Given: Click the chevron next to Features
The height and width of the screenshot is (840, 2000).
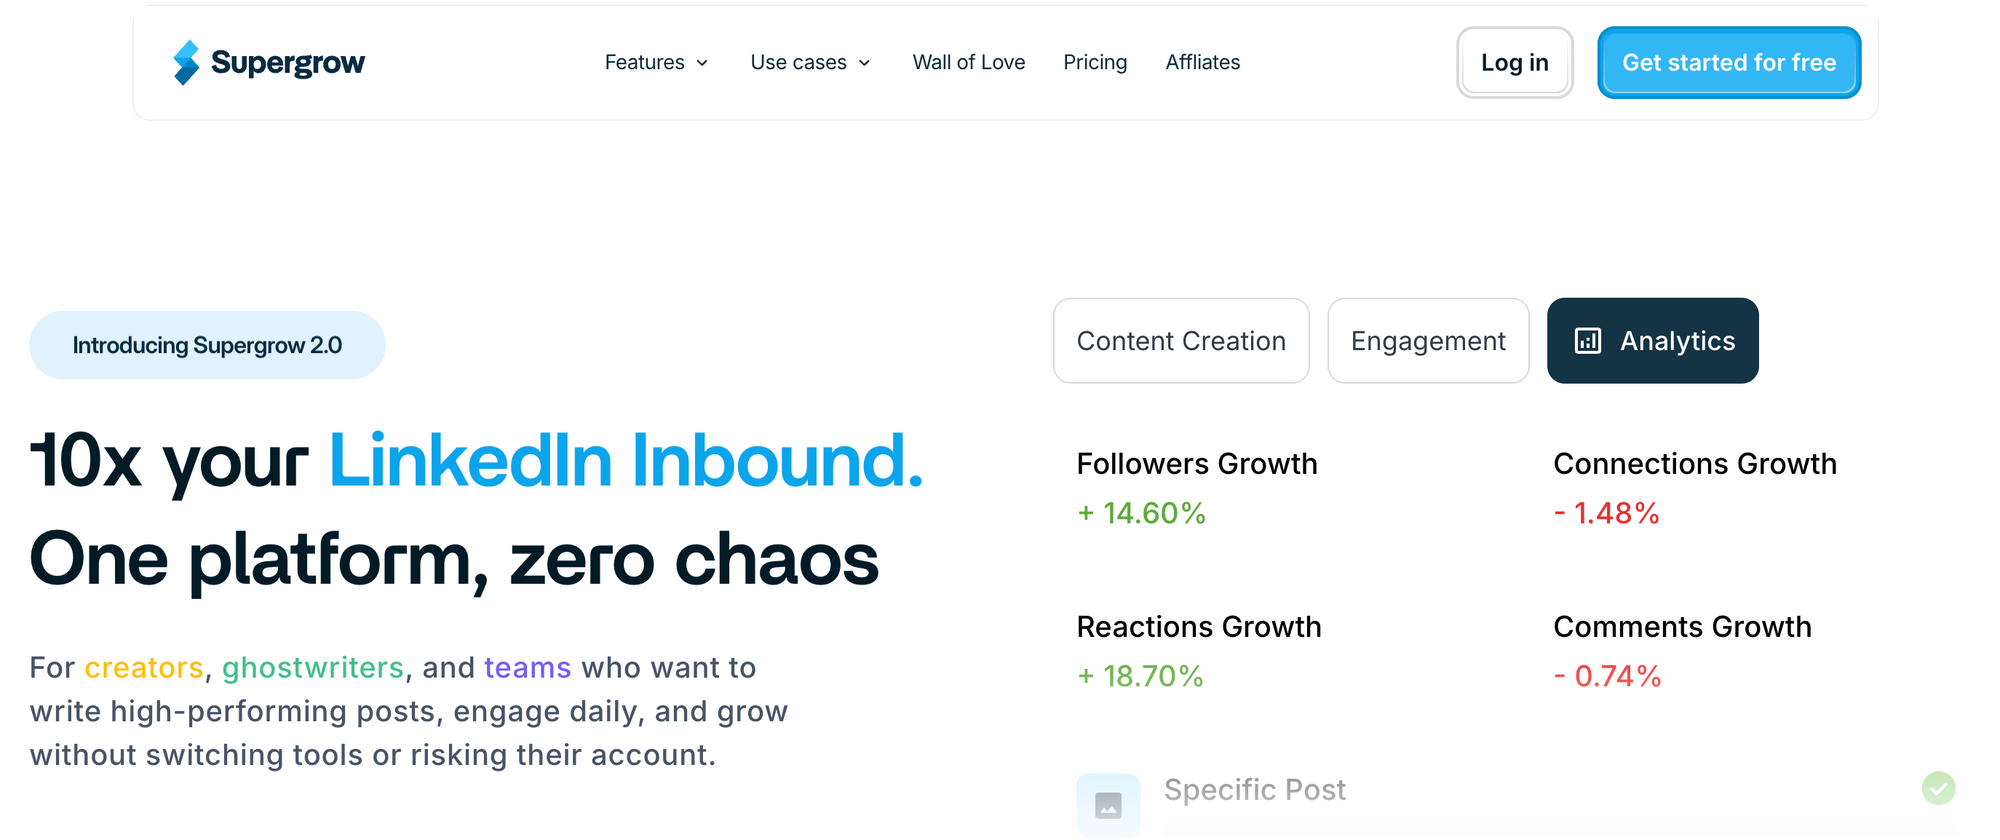Looking at the screenshot, I should (x=702, y=63).
